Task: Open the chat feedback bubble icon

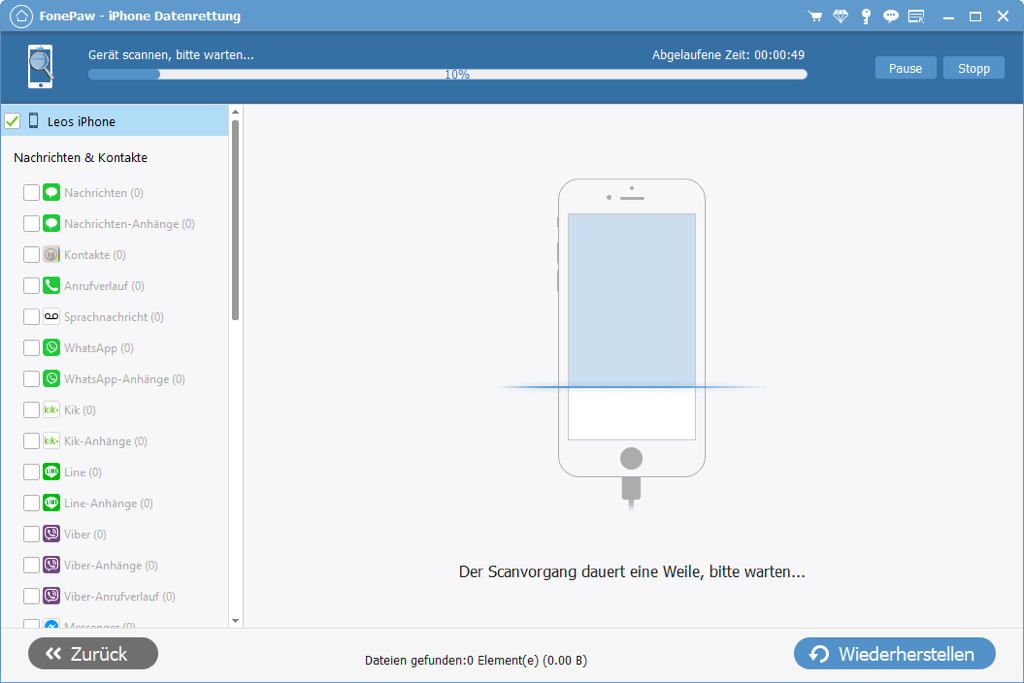Action: pos(891,16)
